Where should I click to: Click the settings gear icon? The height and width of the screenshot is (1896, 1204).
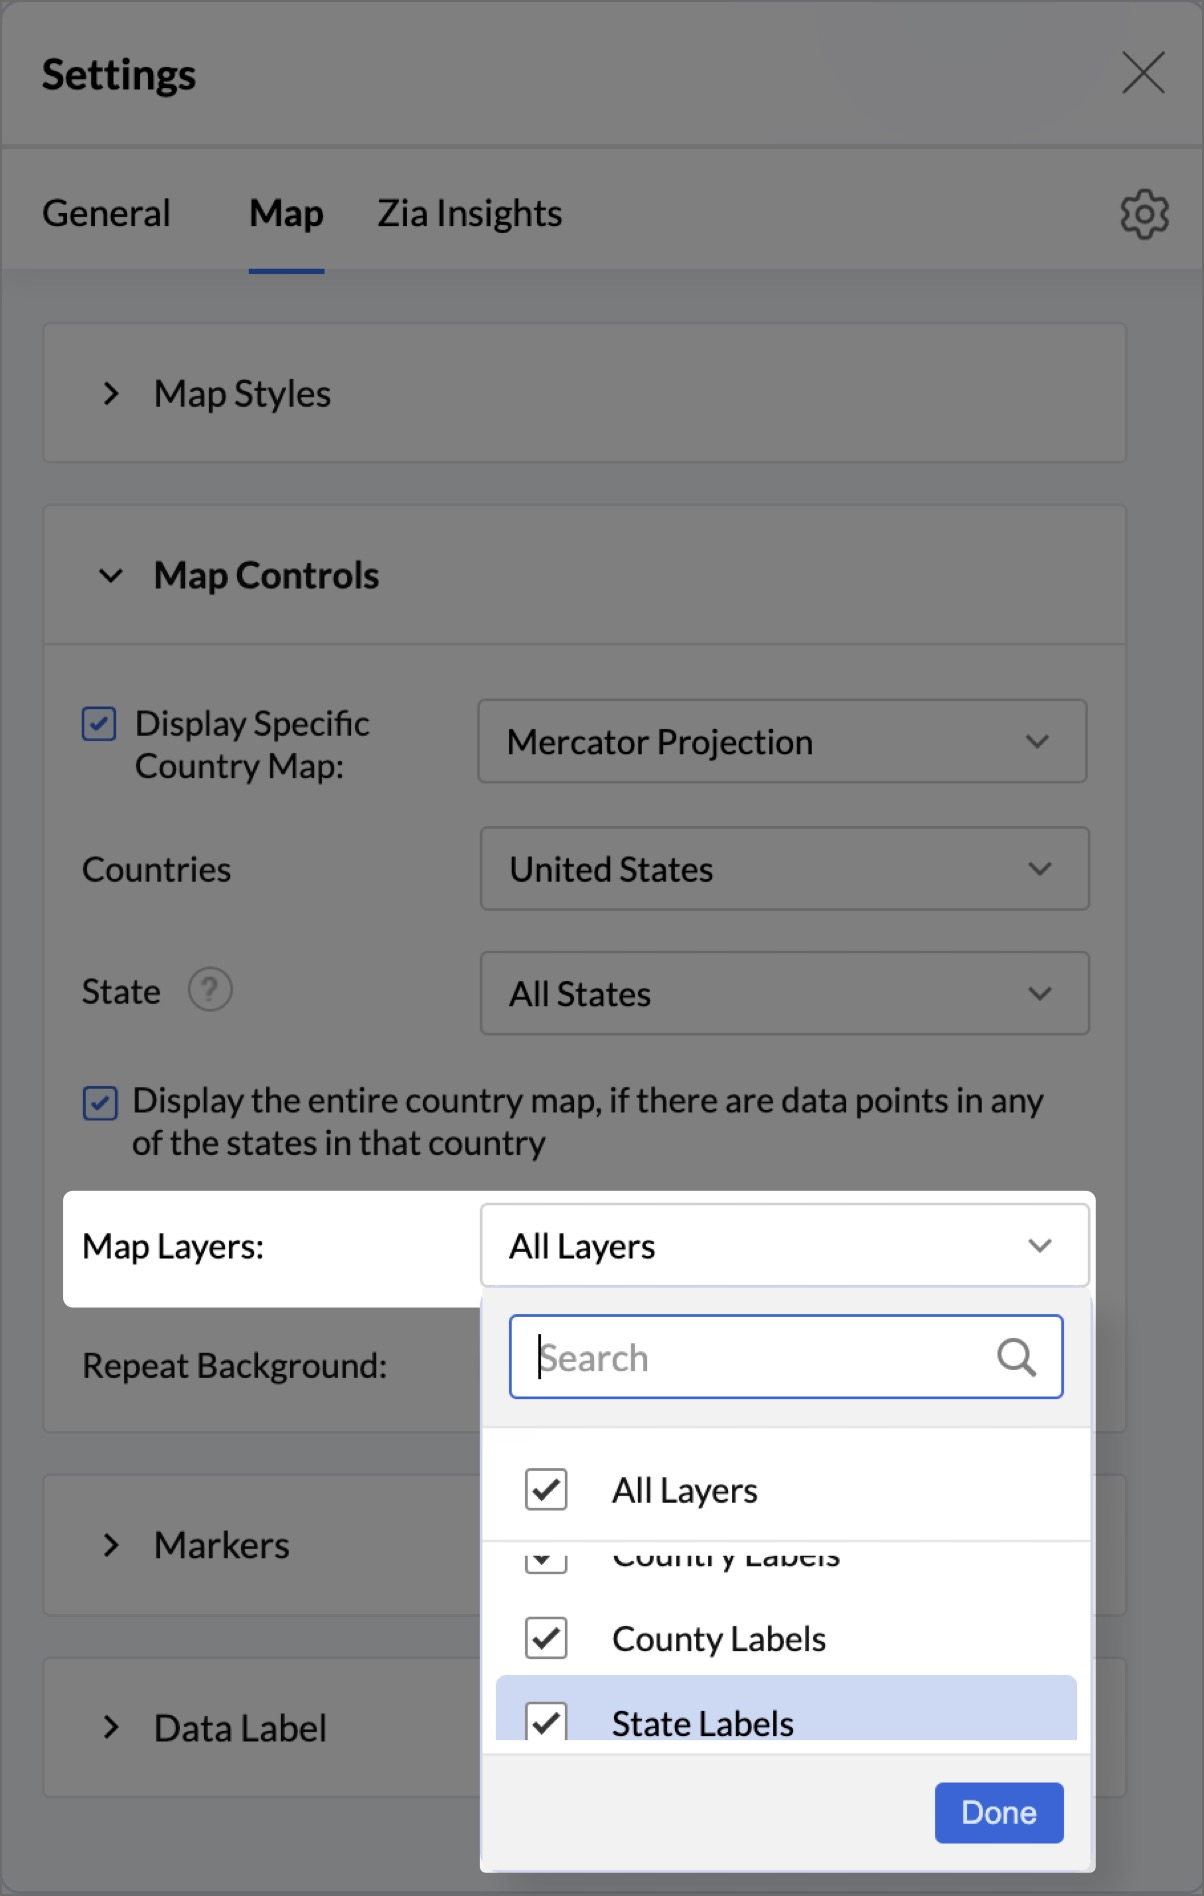[x=1144, y=214]
